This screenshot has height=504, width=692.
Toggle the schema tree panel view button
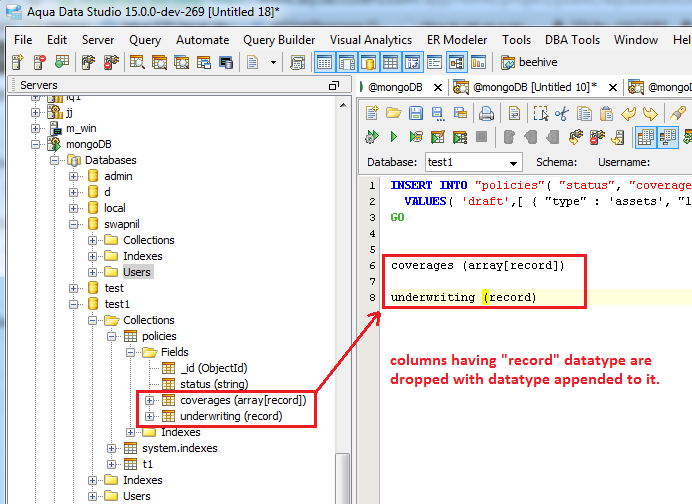[457, 62]
